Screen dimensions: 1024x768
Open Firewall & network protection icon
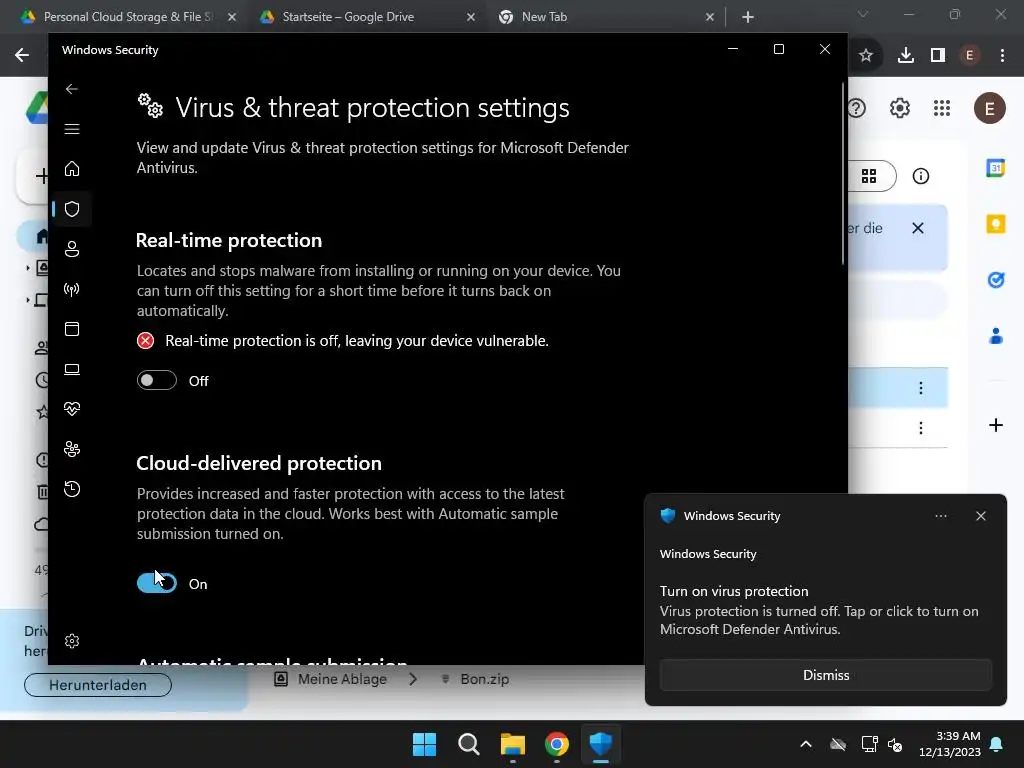72,289
